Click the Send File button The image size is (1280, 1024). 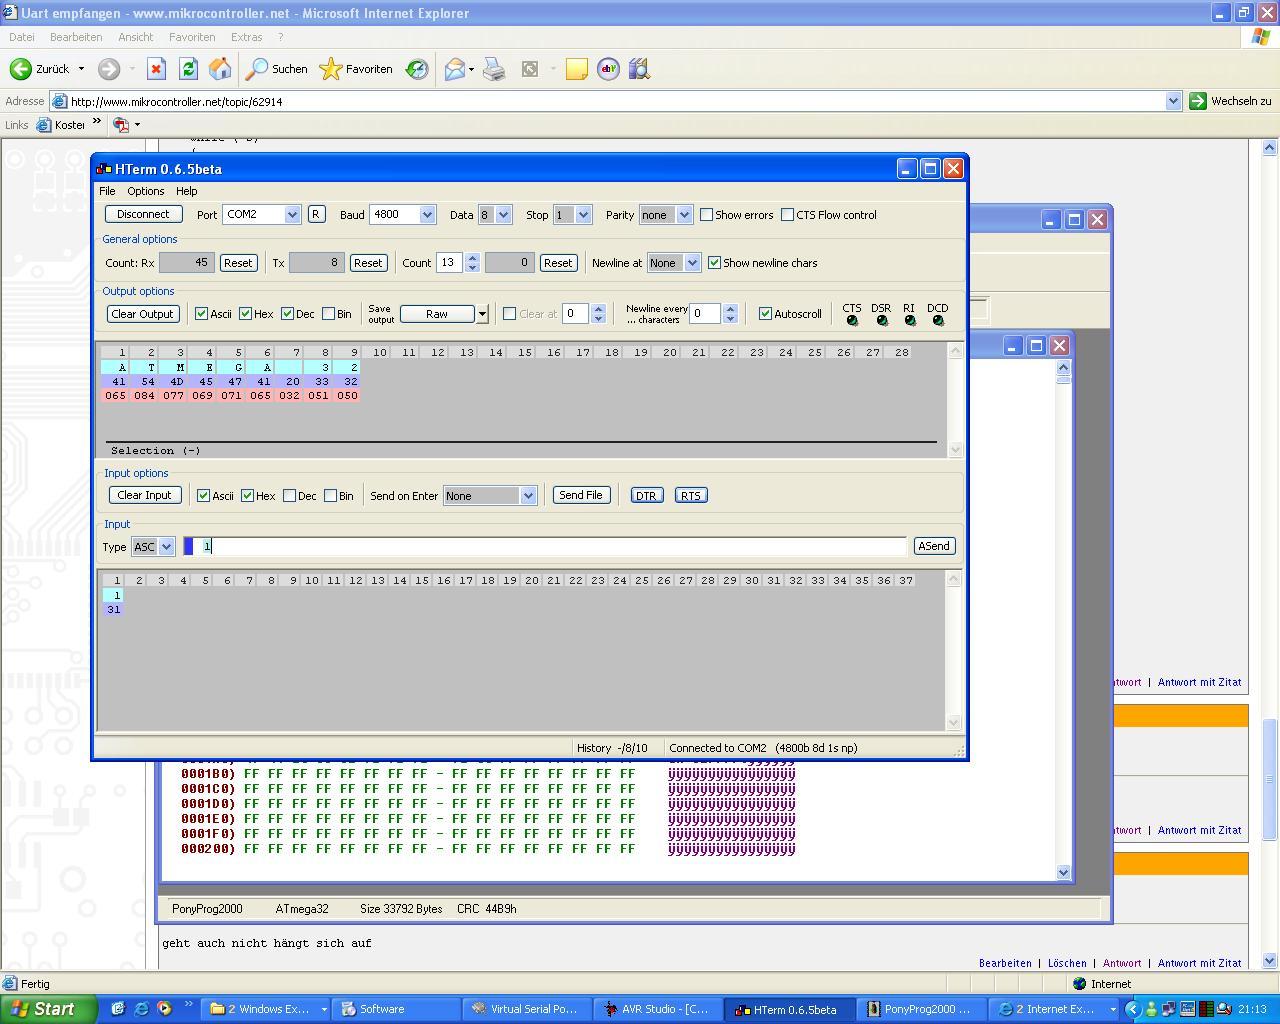pos(581,495)
